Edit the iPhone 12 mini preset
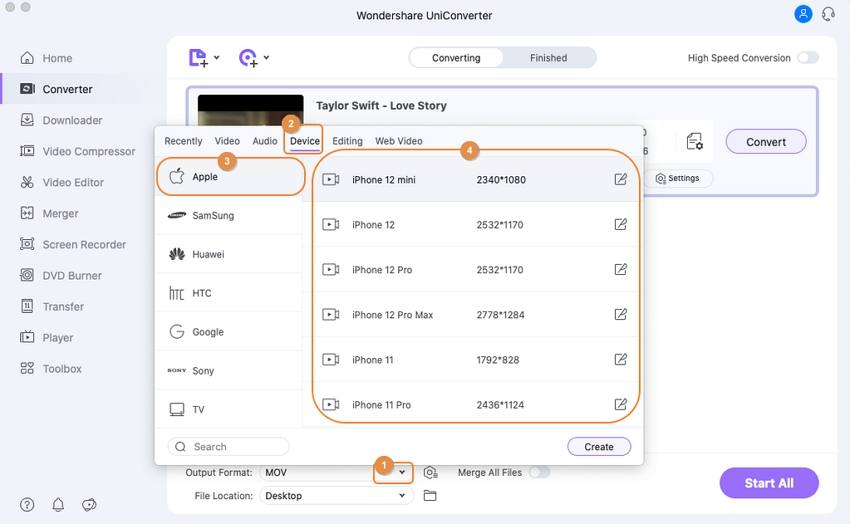 point(621,179)
